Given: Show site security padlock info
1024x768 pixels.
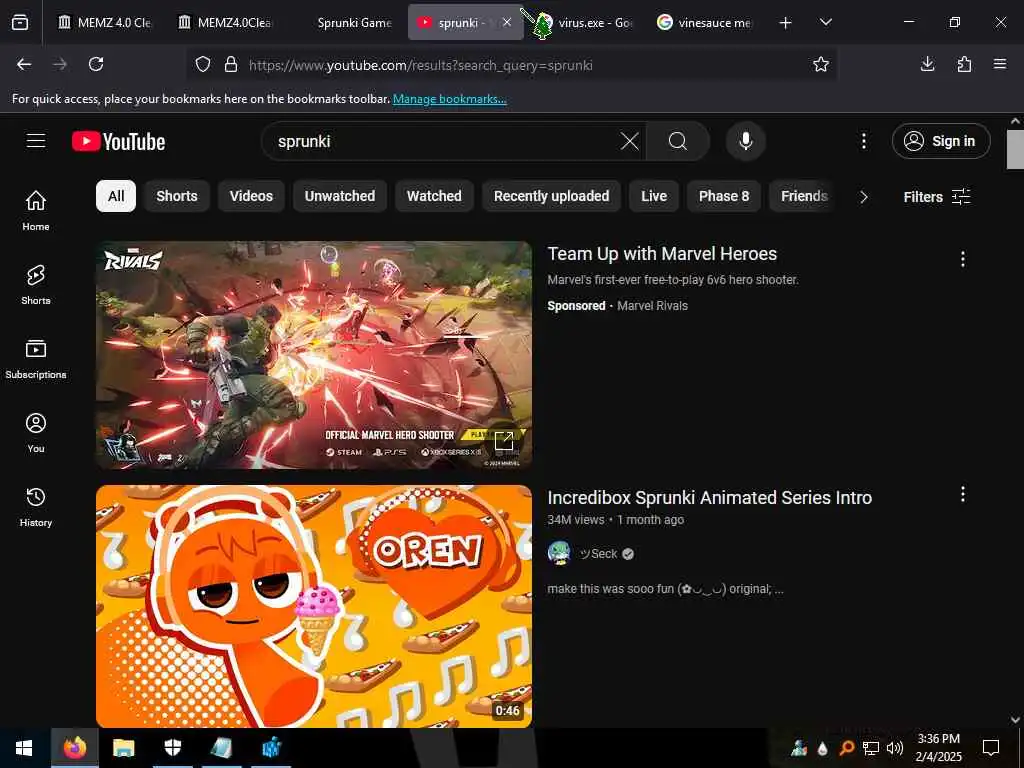Looking at the screenshot, I should 231,64.
